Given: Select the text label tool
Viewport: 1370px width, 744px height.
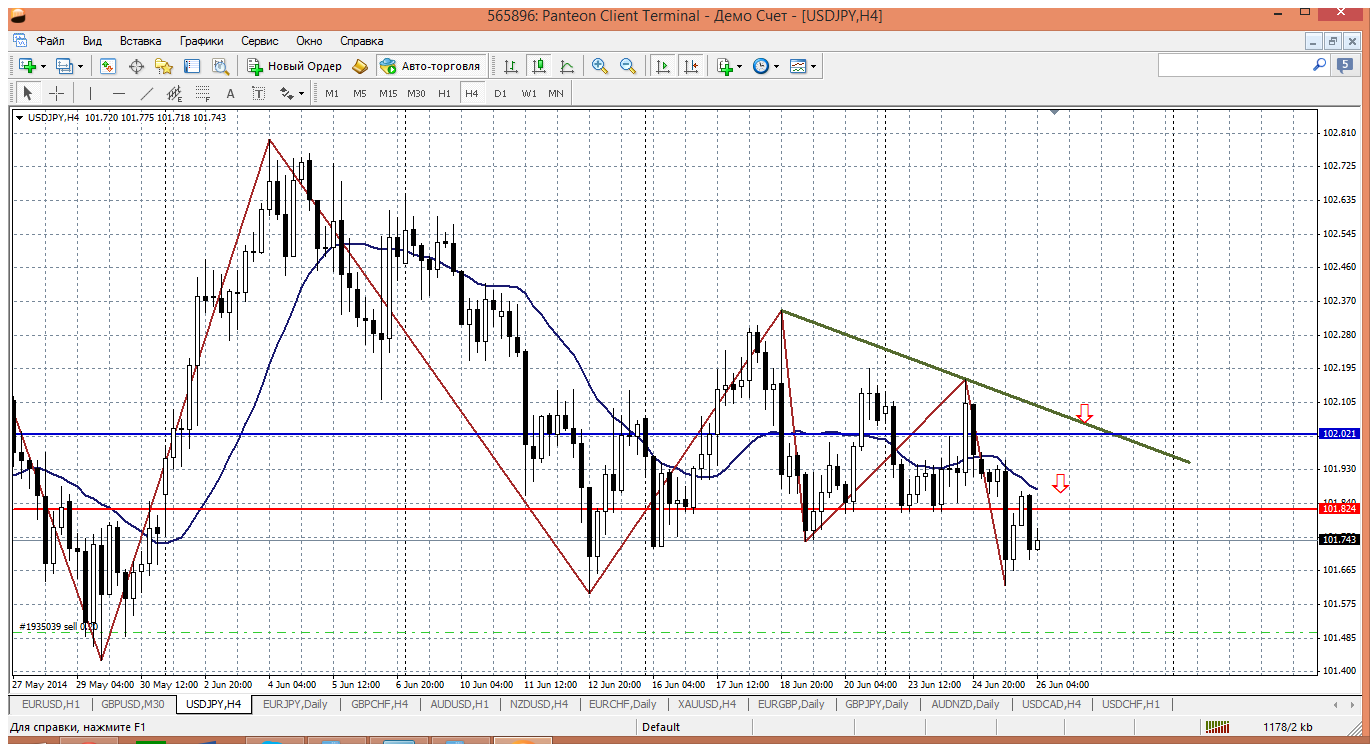Looking at the screenshot, I should click(258, 93).
